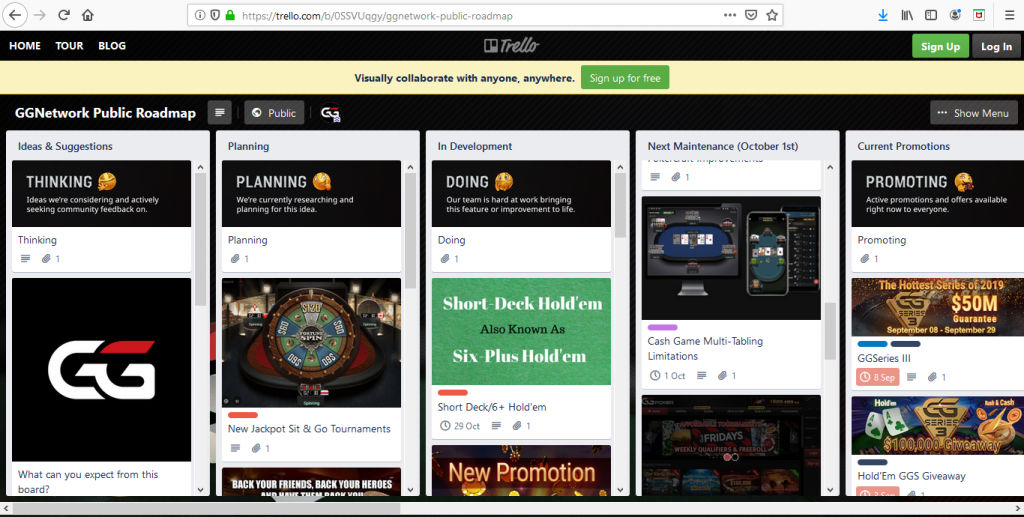Open the Firefox downloads arrow icon
This screenshot has width=1024, height=517.
882,15
